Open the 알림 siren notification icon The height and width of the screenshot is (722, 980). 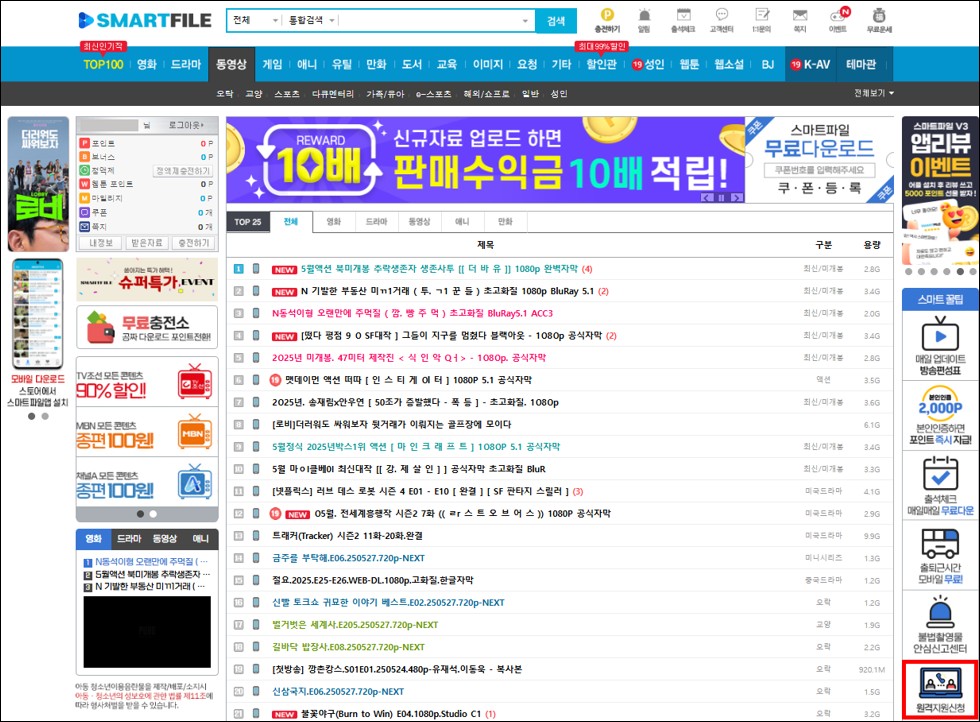644,15
